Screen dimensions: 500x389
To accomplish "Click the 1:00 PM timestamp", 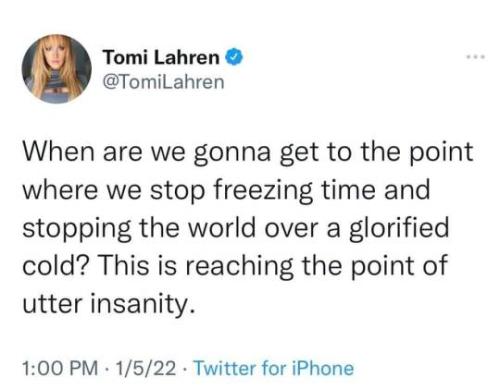I will (60, 369).
